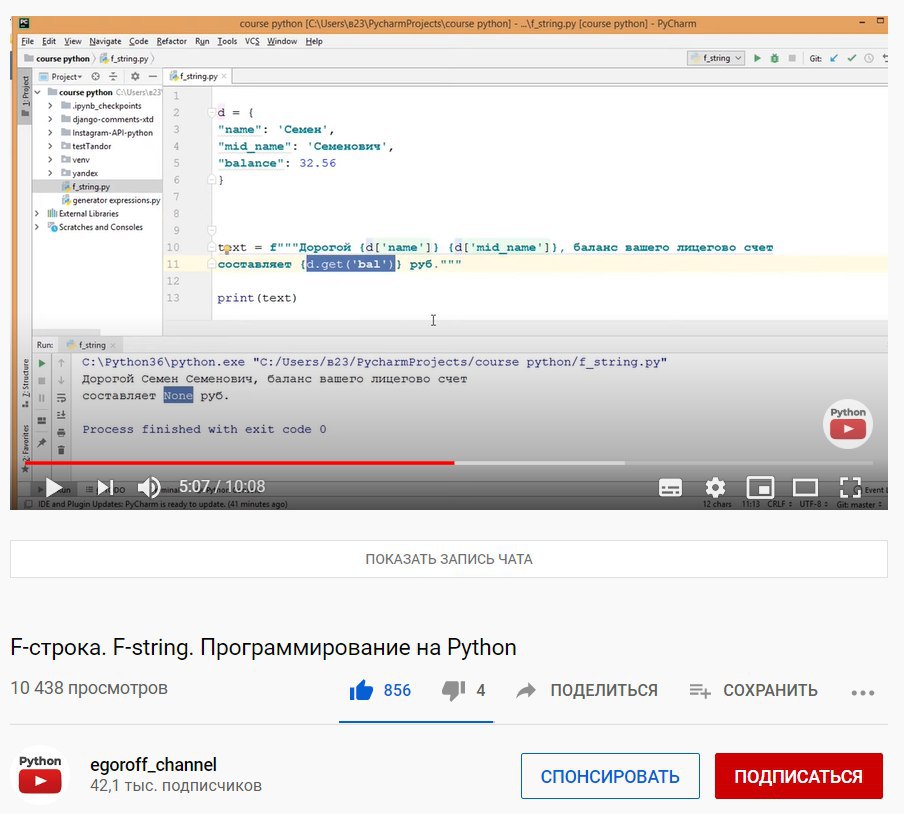Viewport: 904px width, 814px height.
Task: Mute the video volume
Action: (148, 488)
